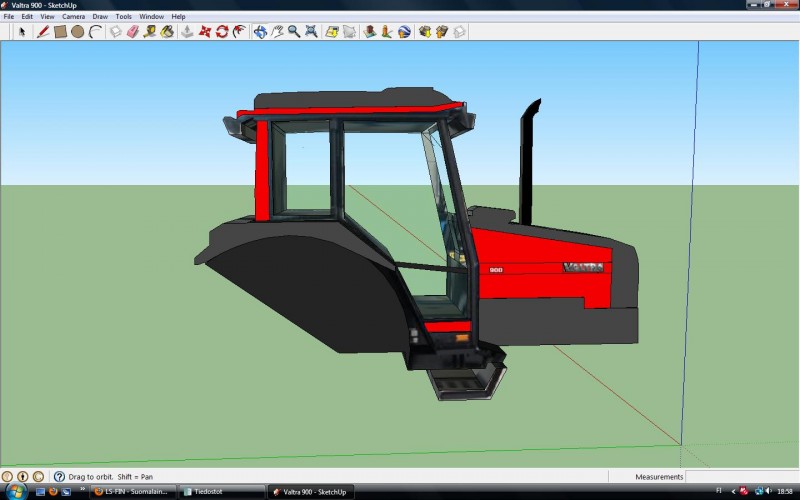This screenshot has width=800, height=500.
Task: Select the Zoom magnifier tool
Action: click(294, 32)
